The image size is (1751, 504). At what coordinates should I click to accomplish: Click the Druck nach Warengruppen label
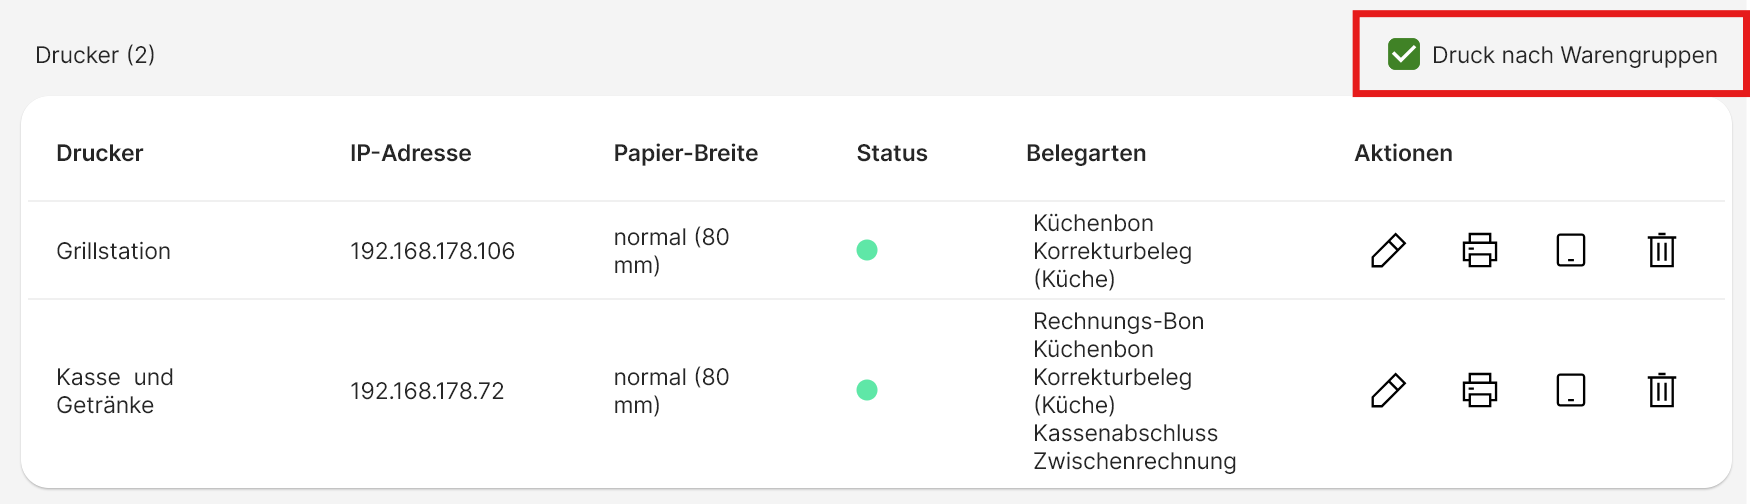(1574, 55)
